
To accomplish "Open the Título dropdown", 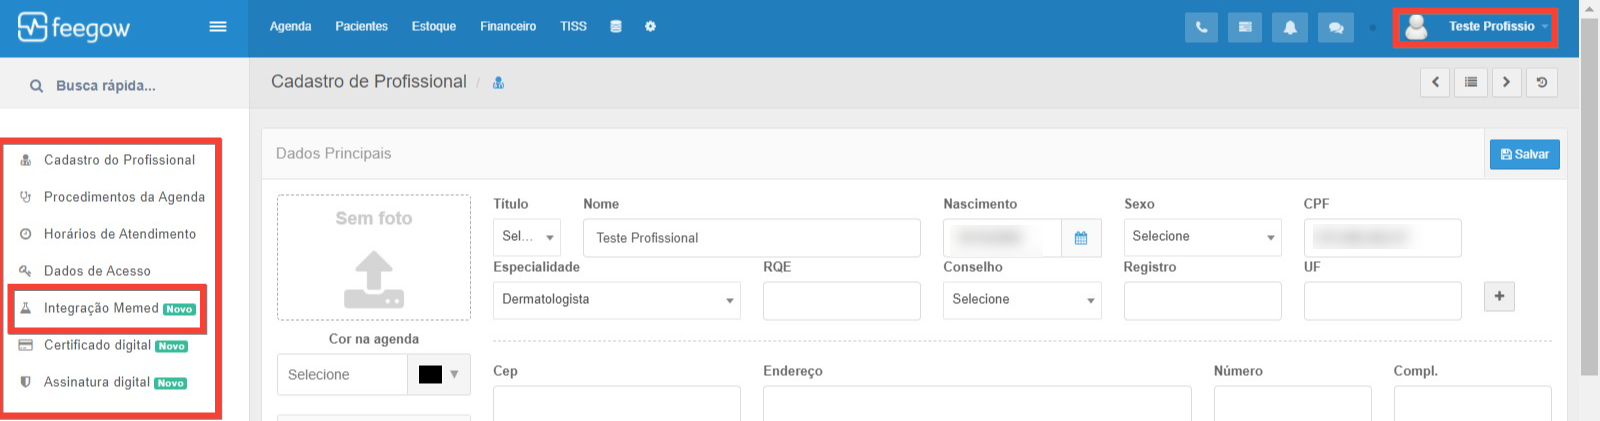I will click(527, 237).
